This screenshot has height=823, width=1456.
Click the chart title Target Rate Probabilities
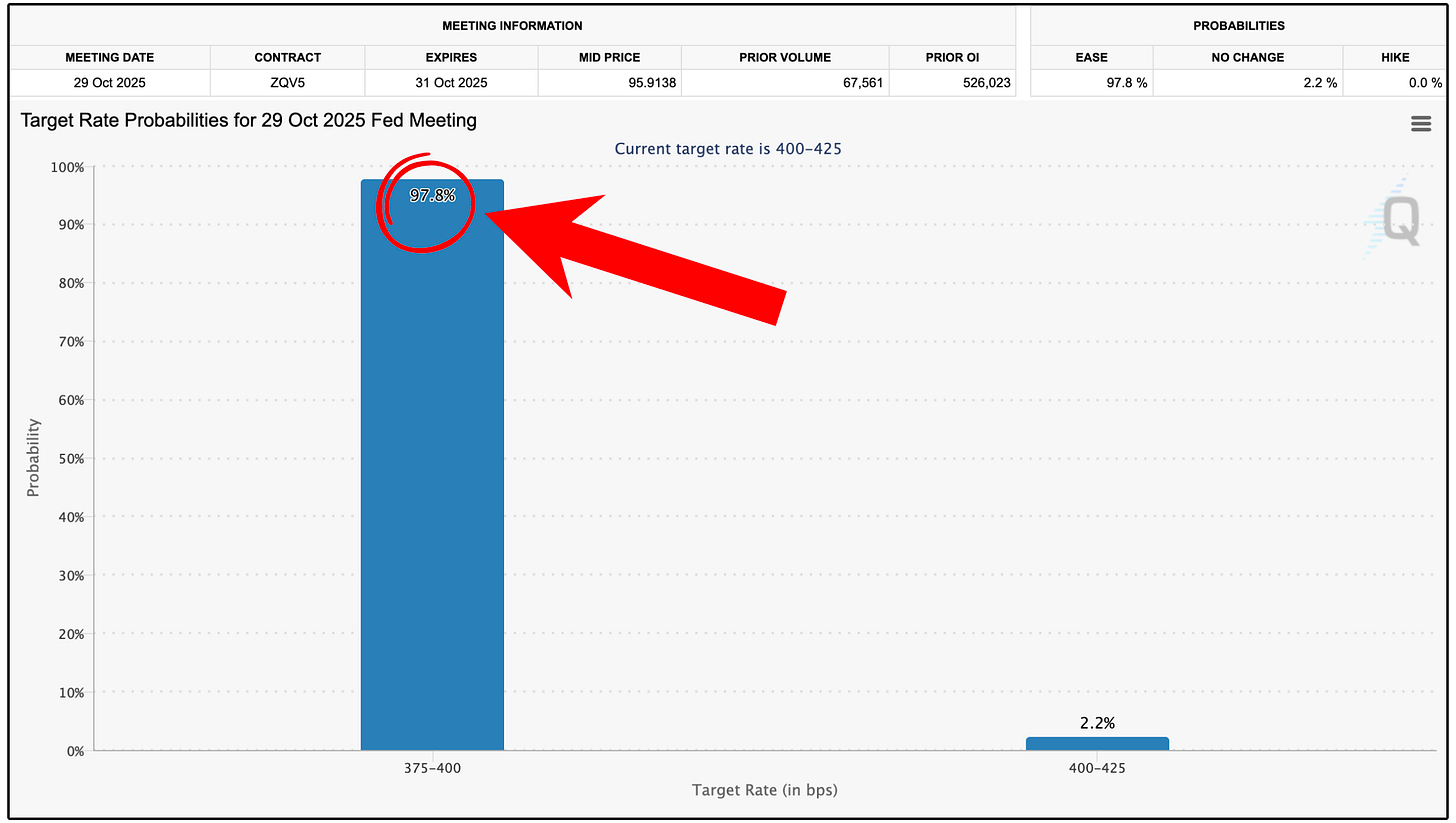pyautogui.click(x=248, y=121)
